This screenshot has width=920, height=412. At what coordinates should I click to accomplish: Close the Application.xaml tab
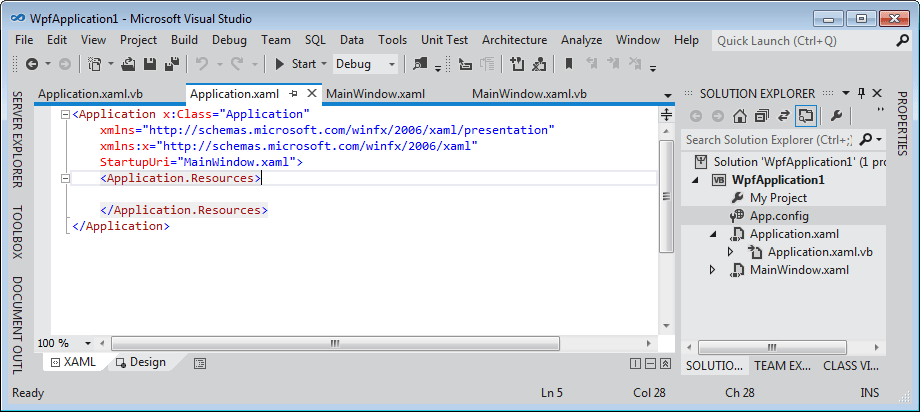coord(312,93)
